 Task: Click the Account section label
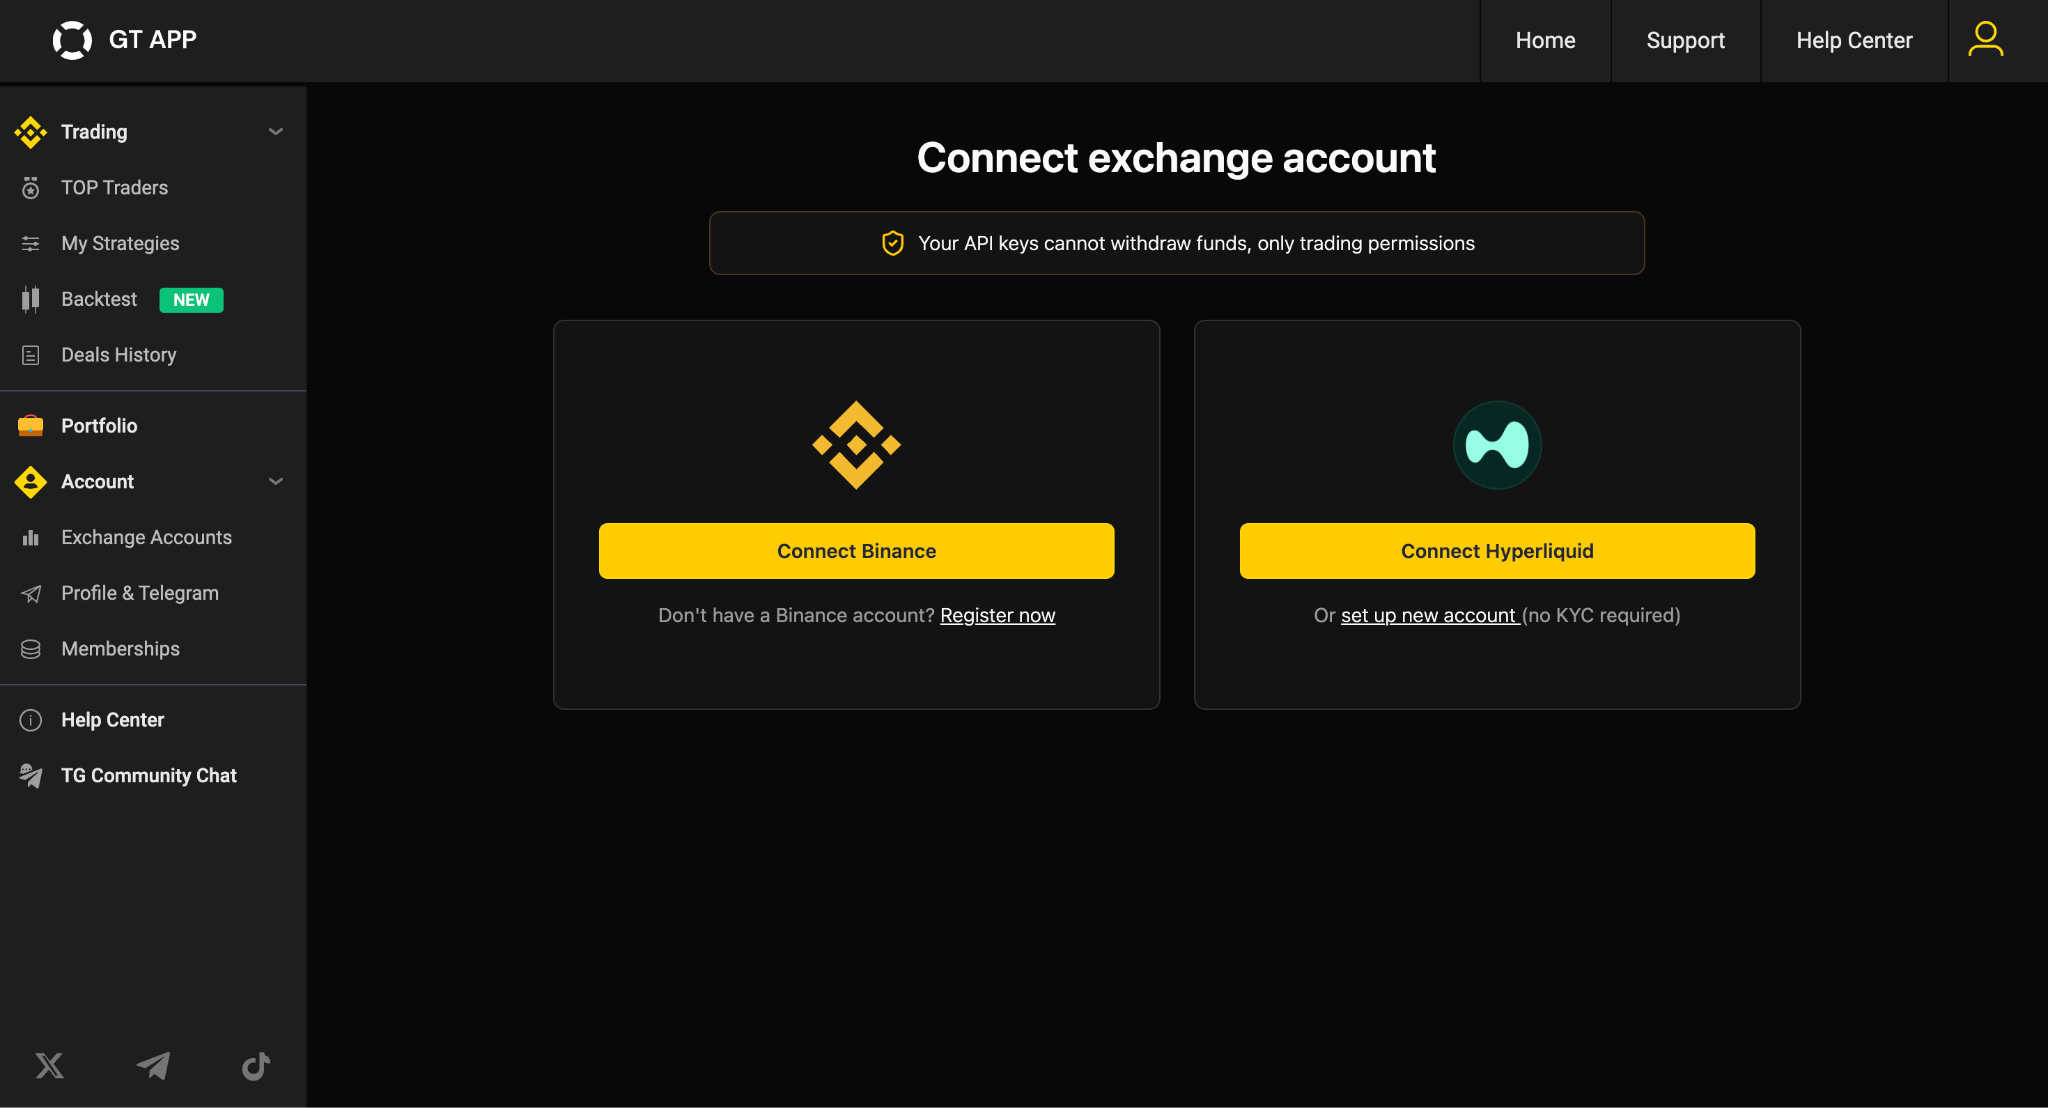pyautogui.click(x=97, y=482)
